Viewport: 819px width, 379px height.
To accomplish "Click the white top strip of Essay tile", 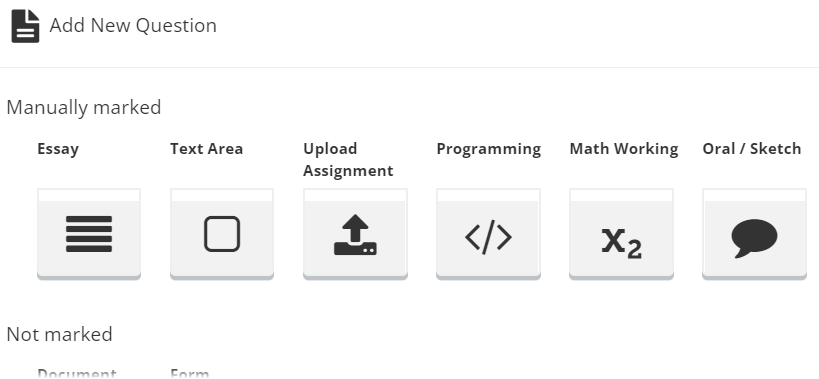I will click(89, 195).
